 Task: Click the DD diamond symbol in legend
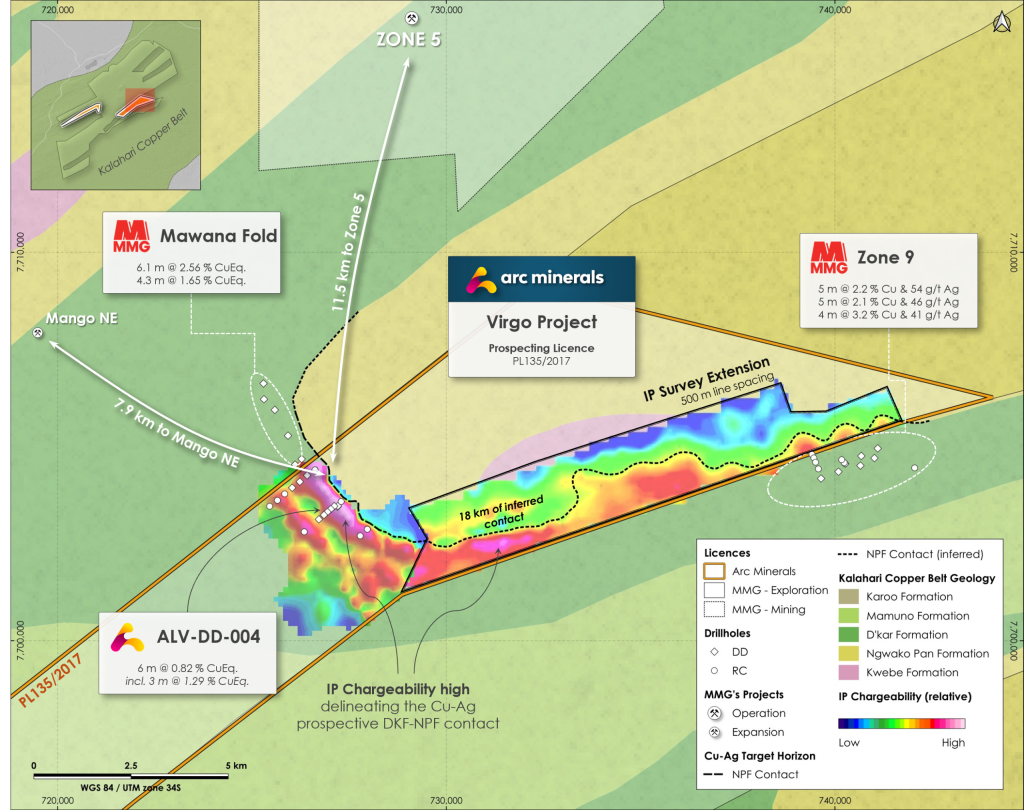[x=714, y=652]
